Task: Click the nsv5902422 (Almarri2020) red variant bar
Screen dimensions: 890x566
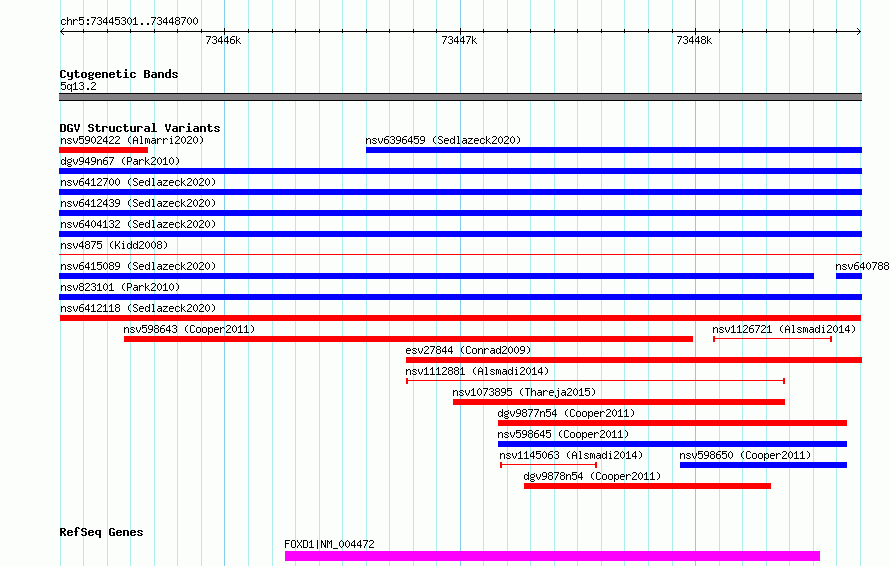Action: click(x=103, y=150)
